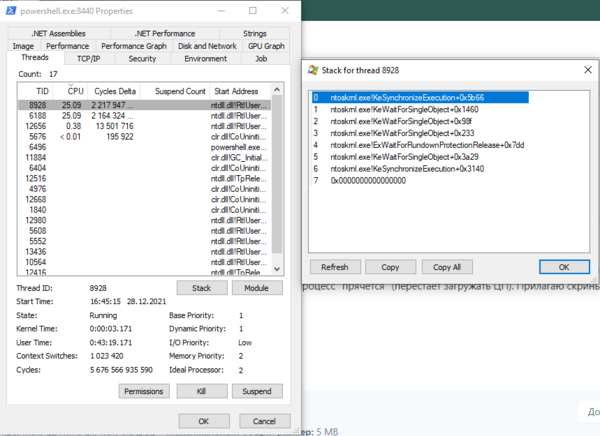
Task: Sort threads by CPU column header
Action: click(70, 91)
